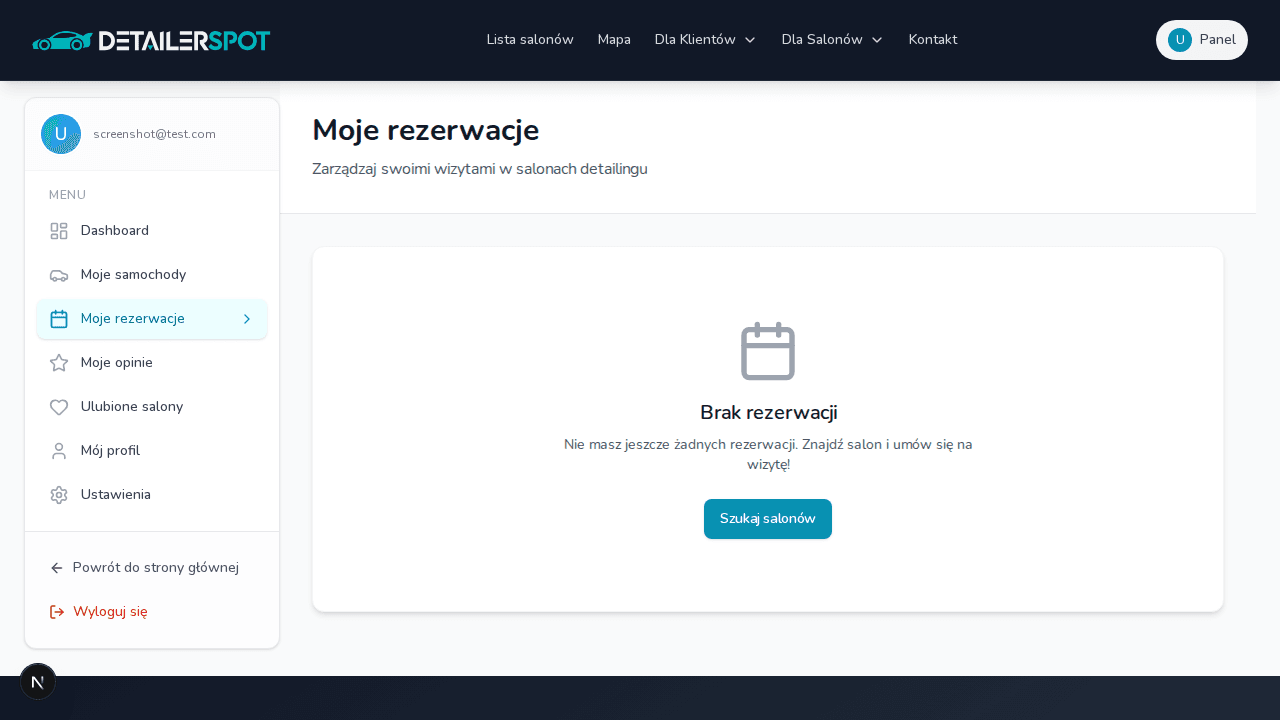The height and width of the screenshot is (720, 1280).
Task: Open settings via the Ustawienia gear icon
Action: pyautogui.click(x=58, y=494)
